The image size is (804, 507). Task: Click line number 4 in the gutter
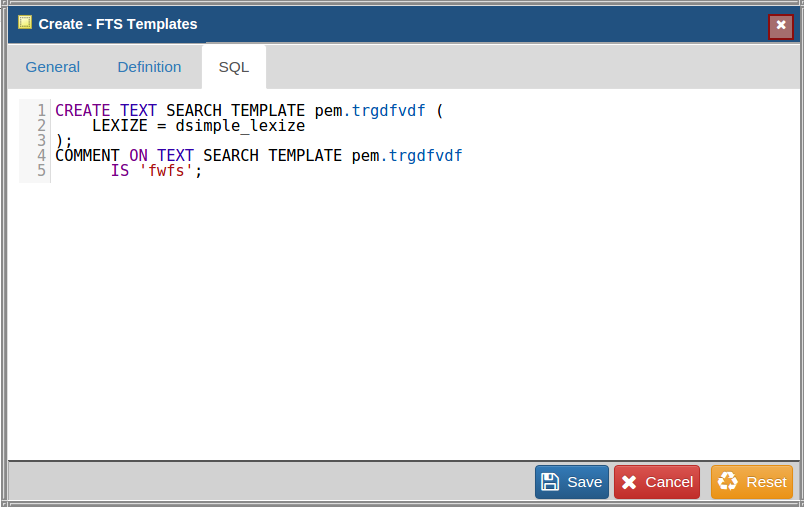click(x=41, y=156)
